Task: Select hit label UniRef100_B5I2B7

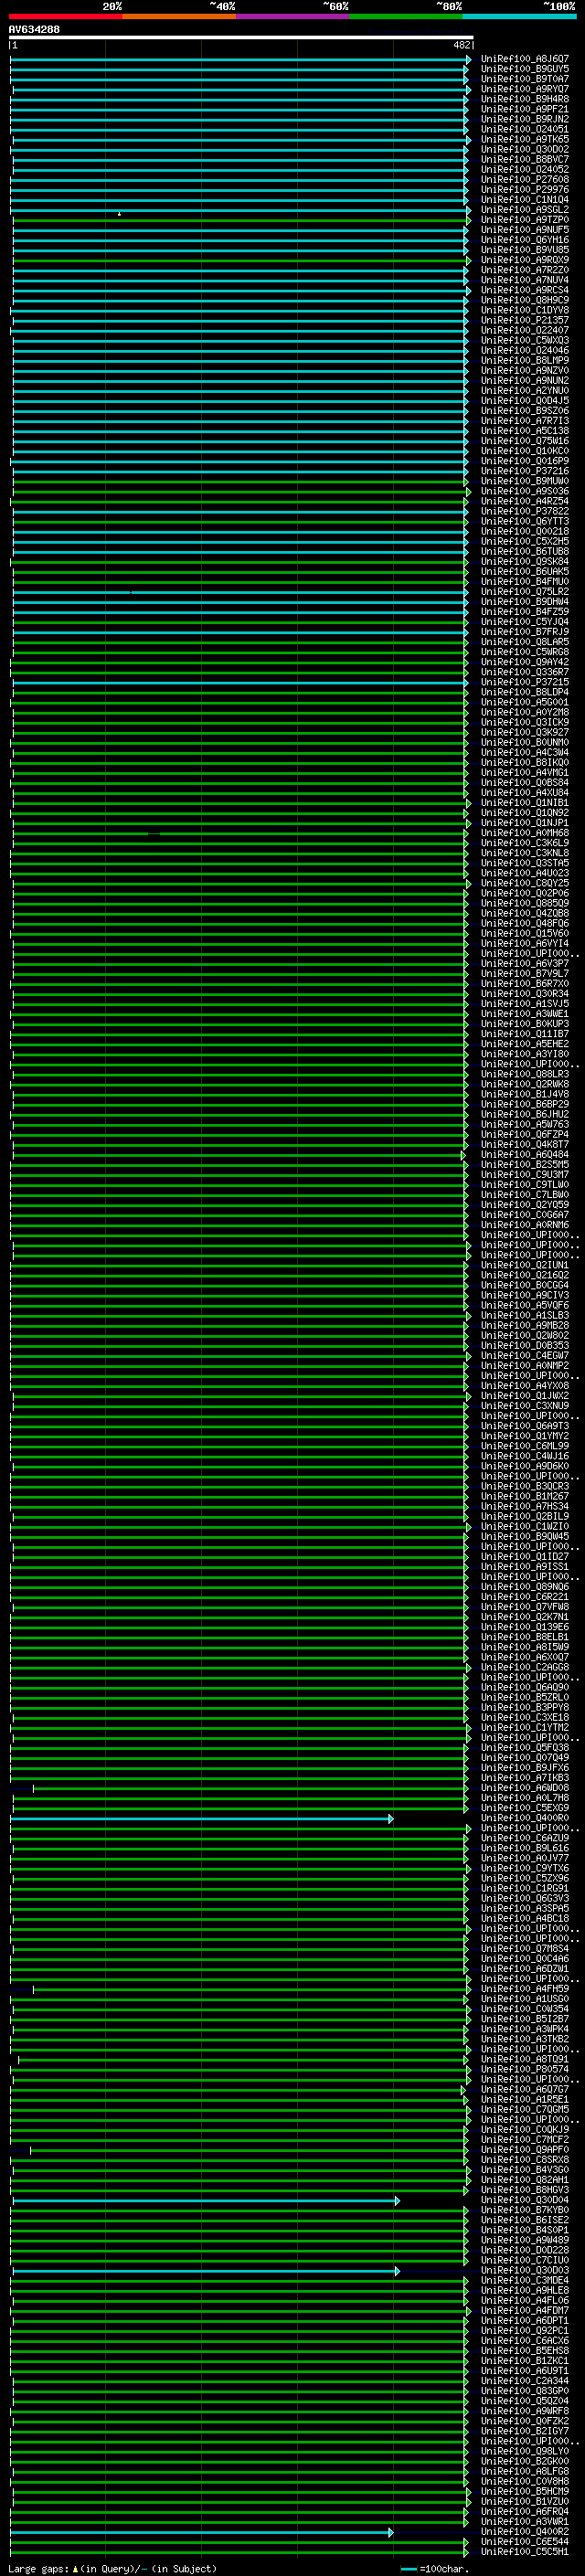Action: click(x=525, y=2019)
